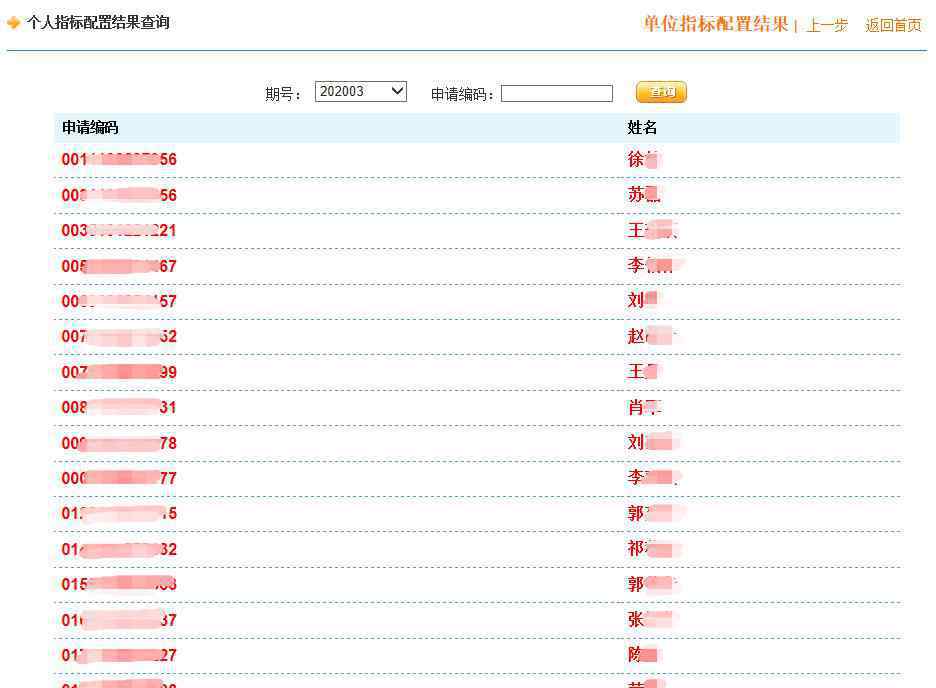Image resolution: width=936 pixels, height=688 pixels.
Task: Click the application code ending in 99
Action: pyautogui.click(x=119, y=372)
